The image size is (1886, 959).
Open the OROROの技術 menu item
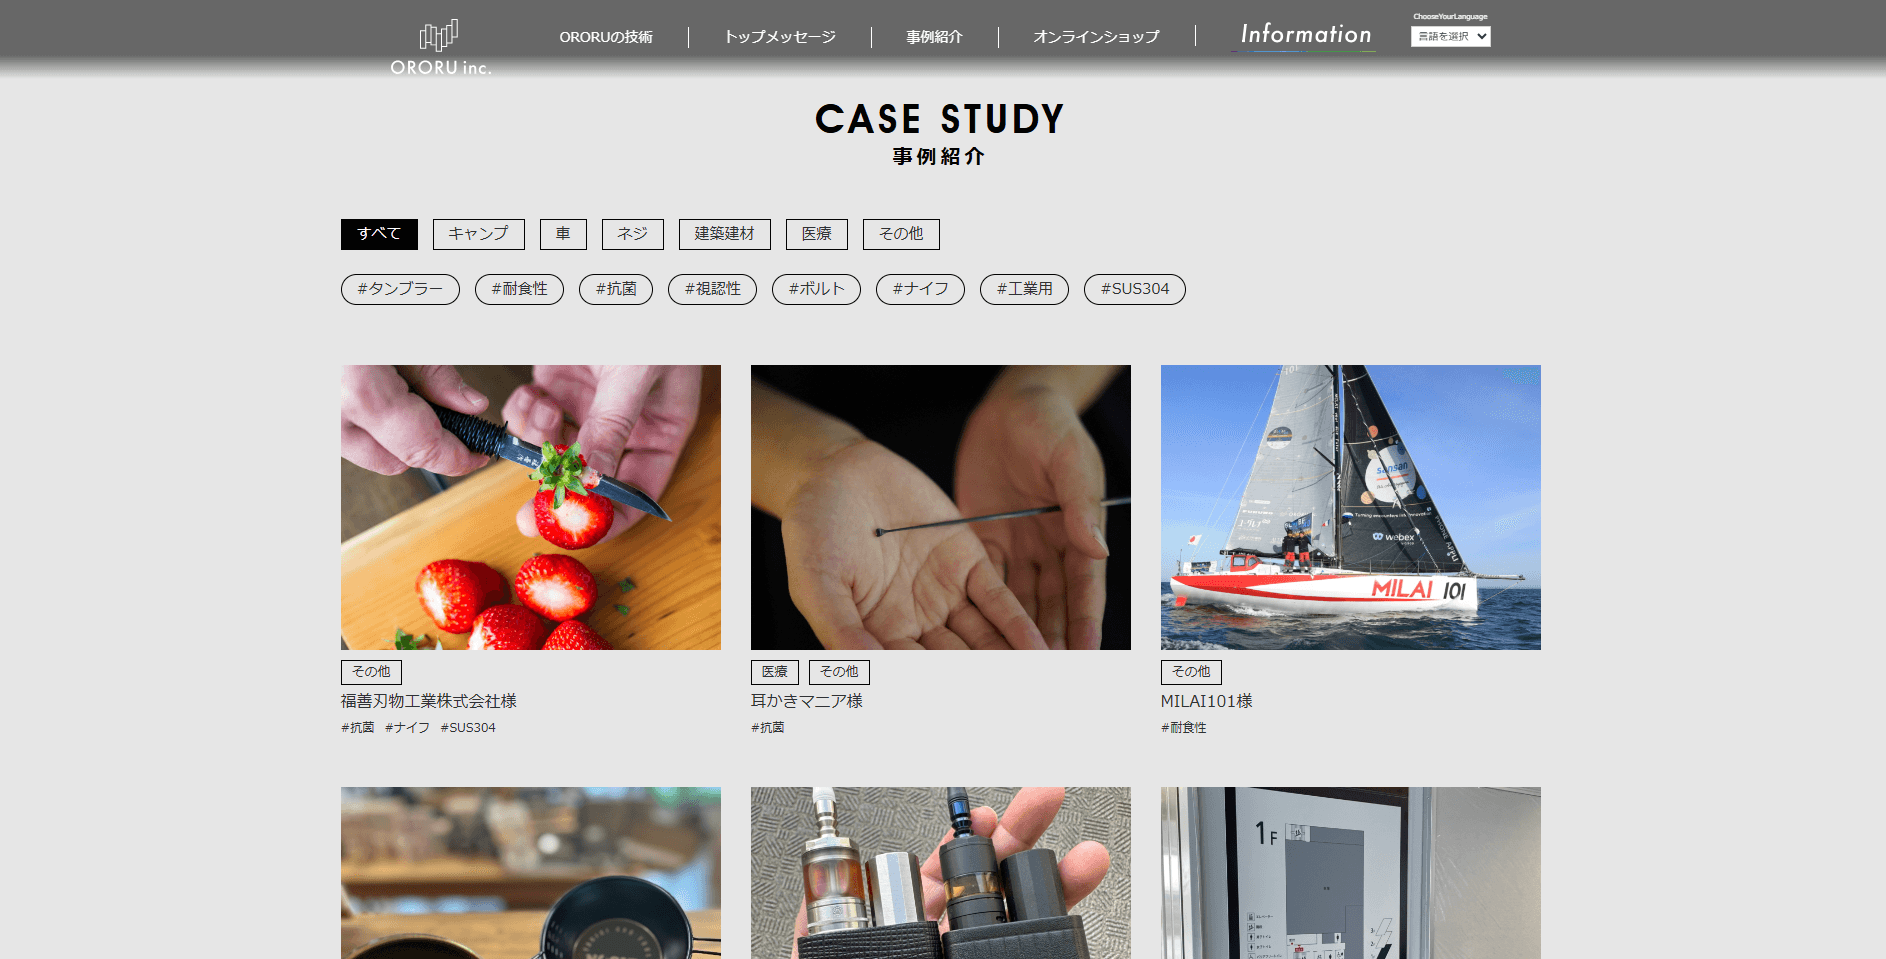[x=606, y=37]
